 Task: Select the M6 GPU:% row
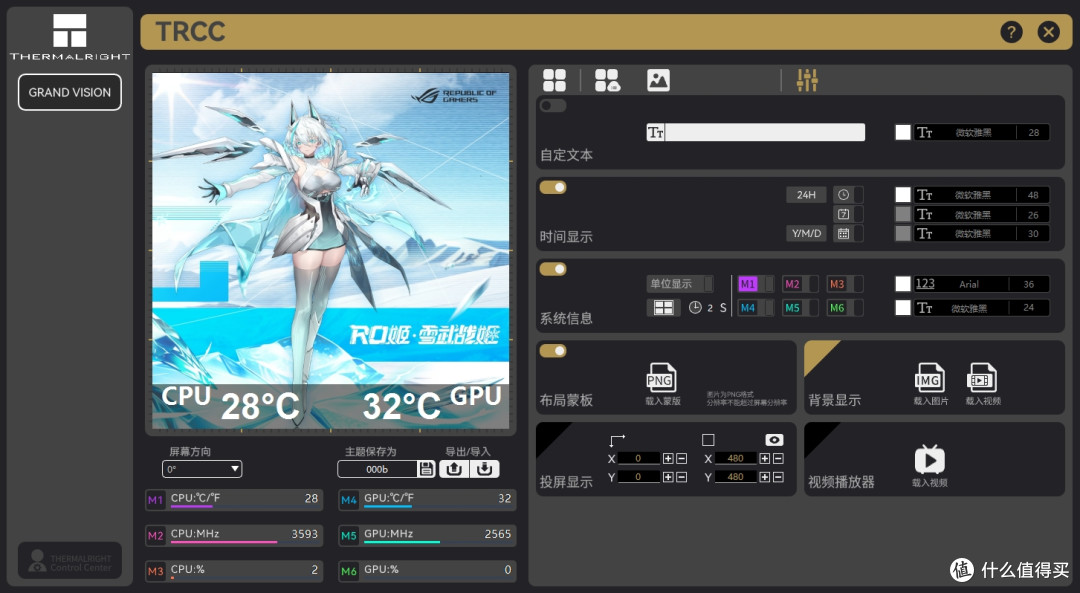coord(427,571)
